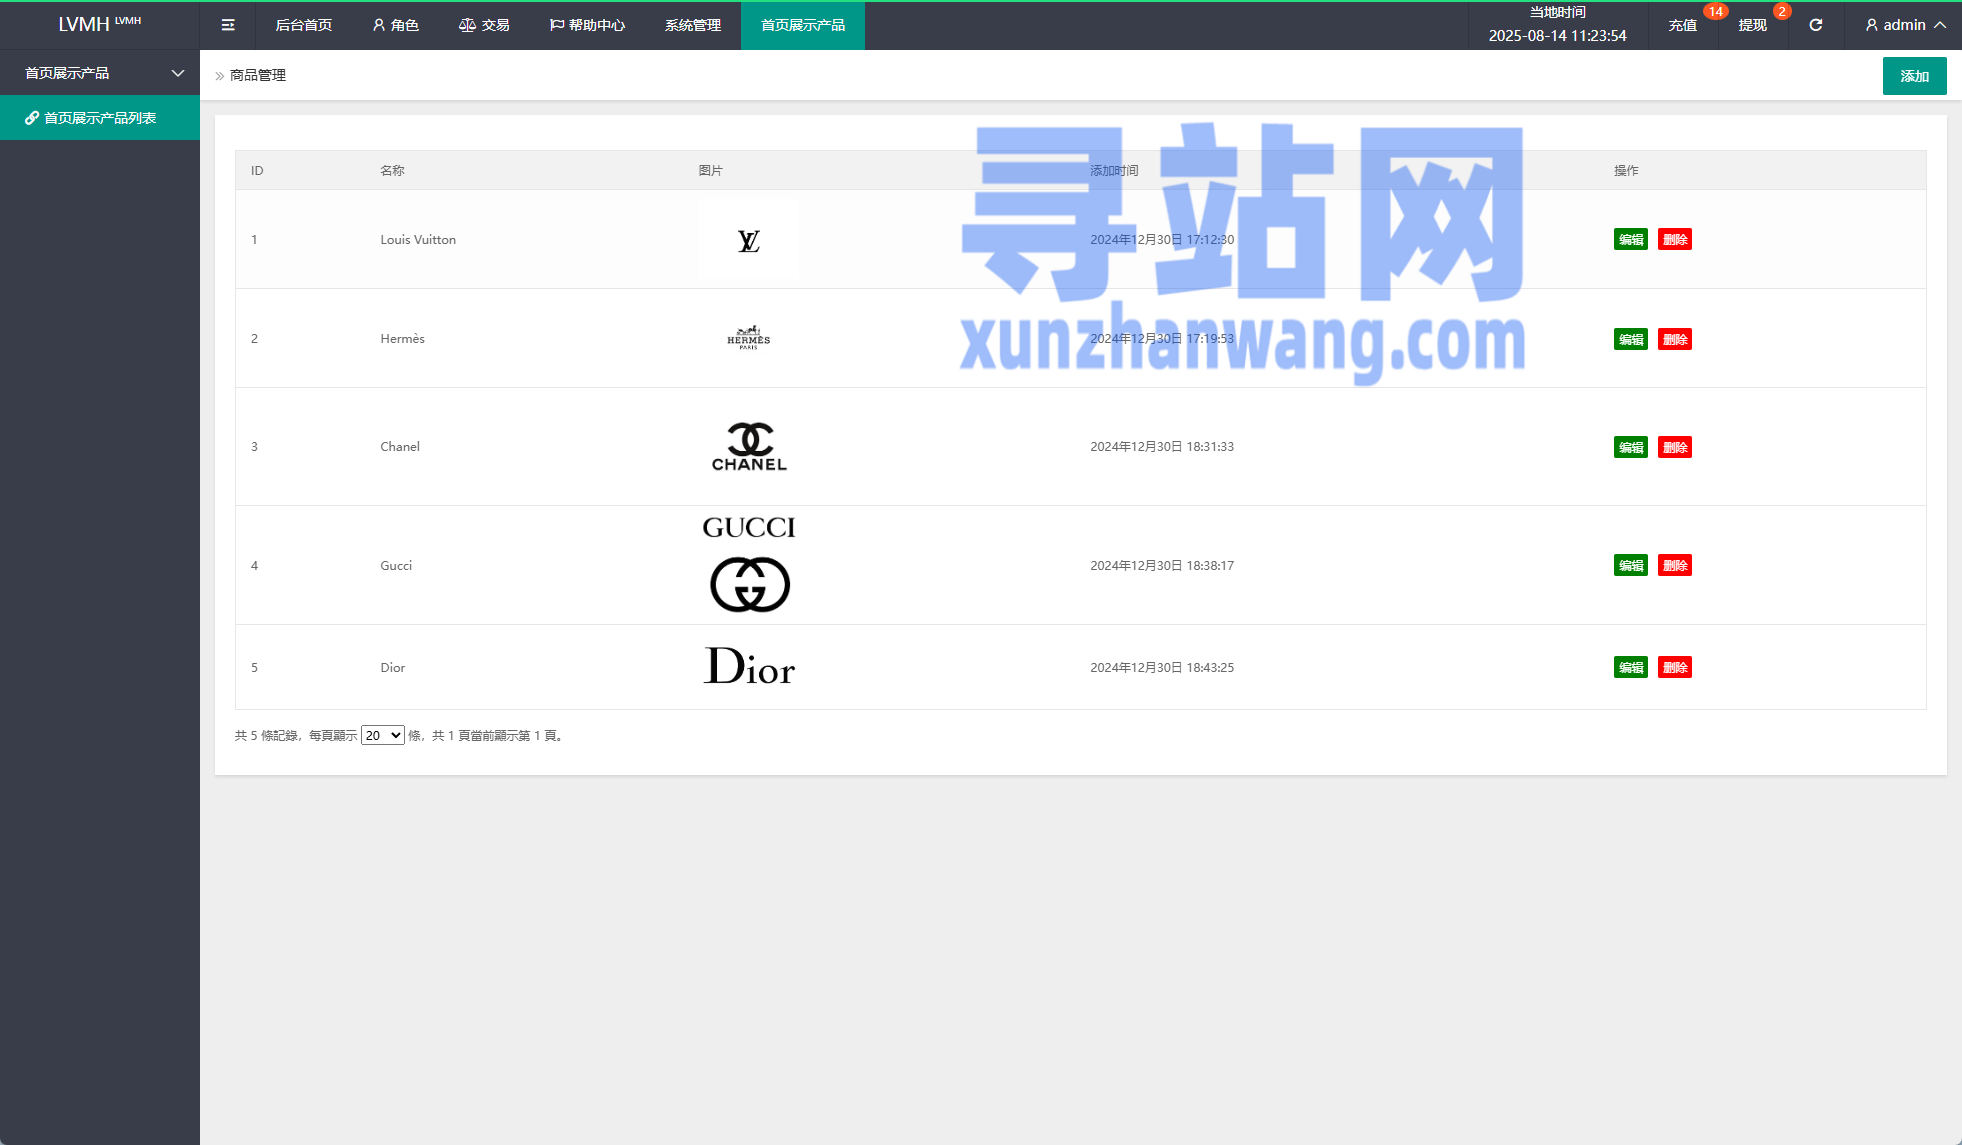
Task: Open the 交易 menu
Action: pyautogui.click(x=484, y=25)
